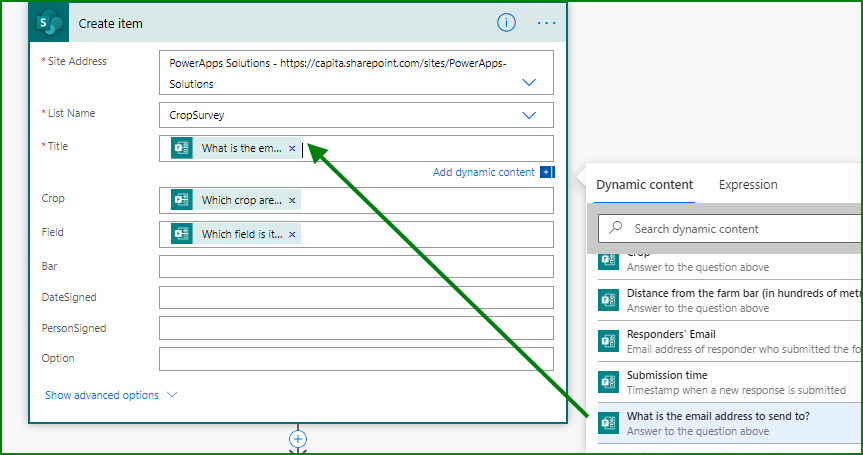Click the insert step plus icon below the card

click(298, 438)
